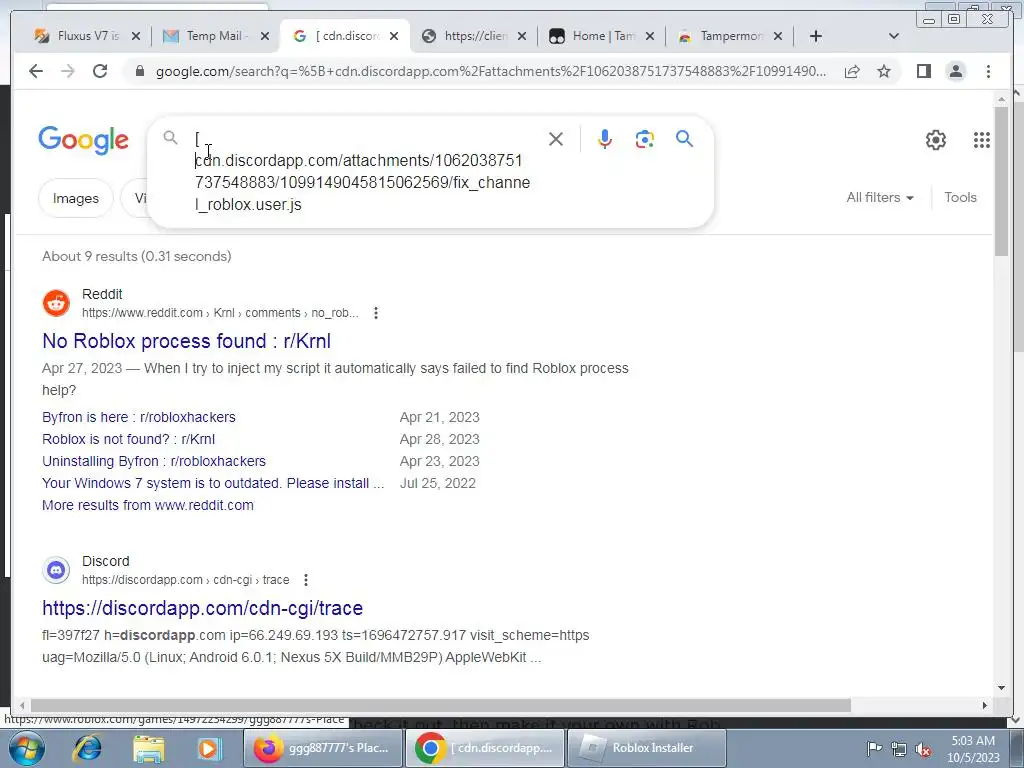Click the address bar URL
1024x768 pixels.
point(490,71)
